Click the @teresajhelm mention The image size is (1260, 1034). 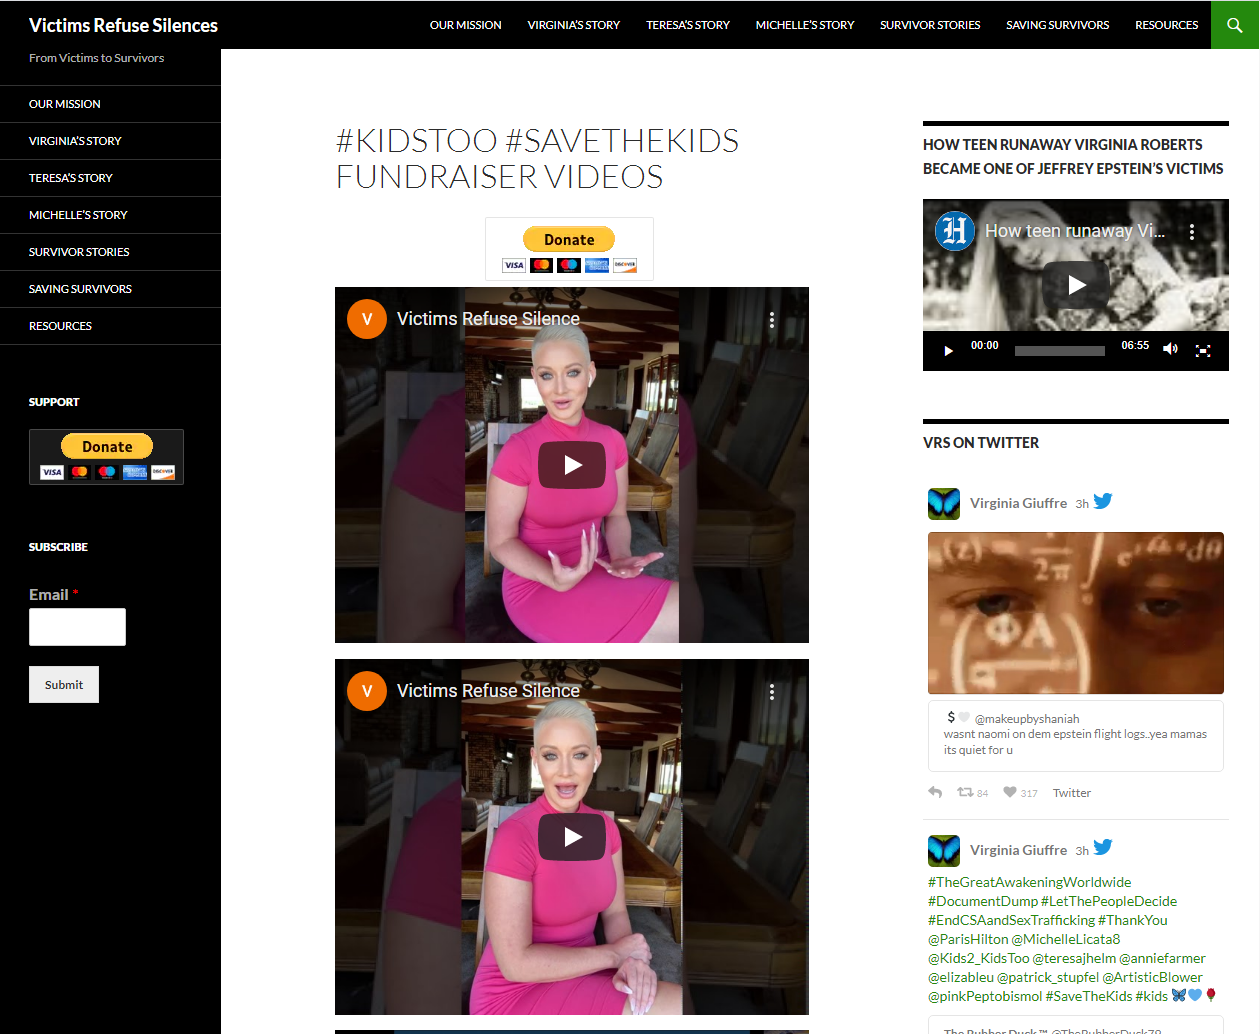[x=1074, y=958]
